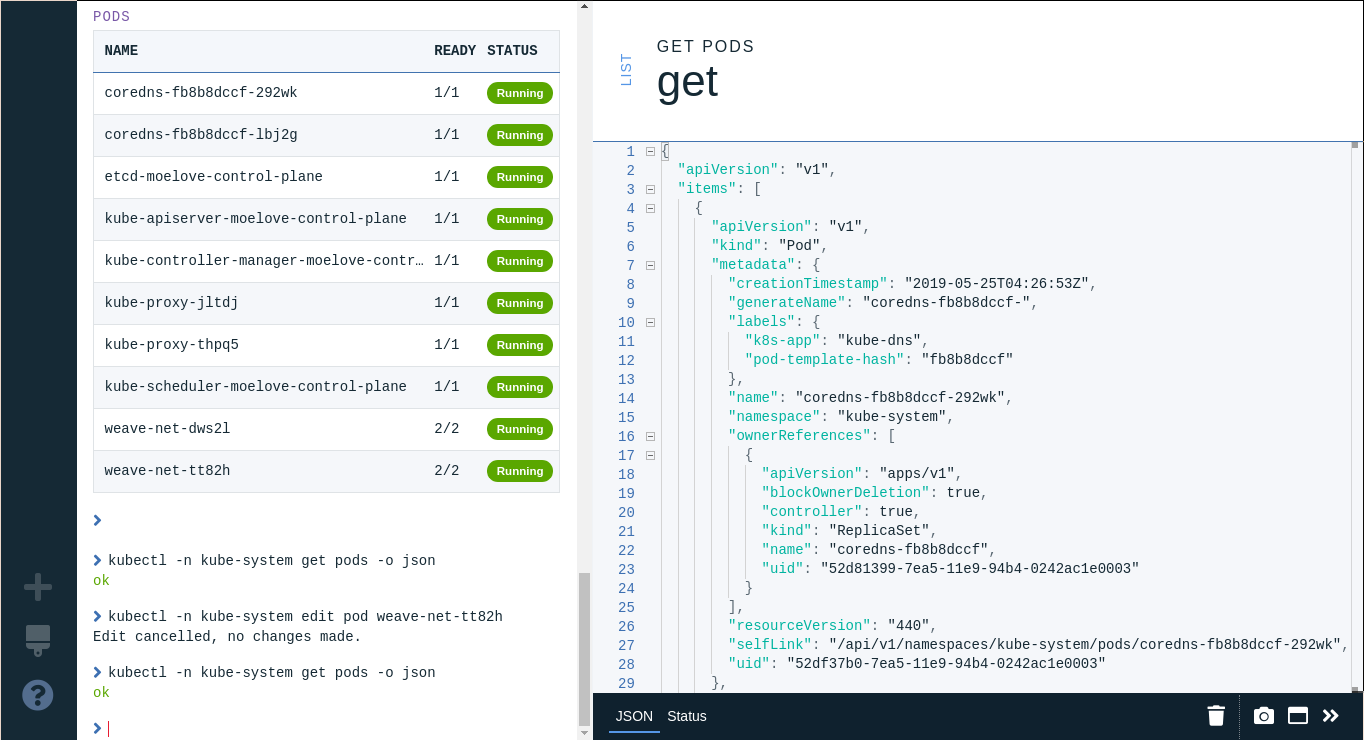Fold the "labels" object at line 10
This screenshot has width=1364, height=740.
650,323
